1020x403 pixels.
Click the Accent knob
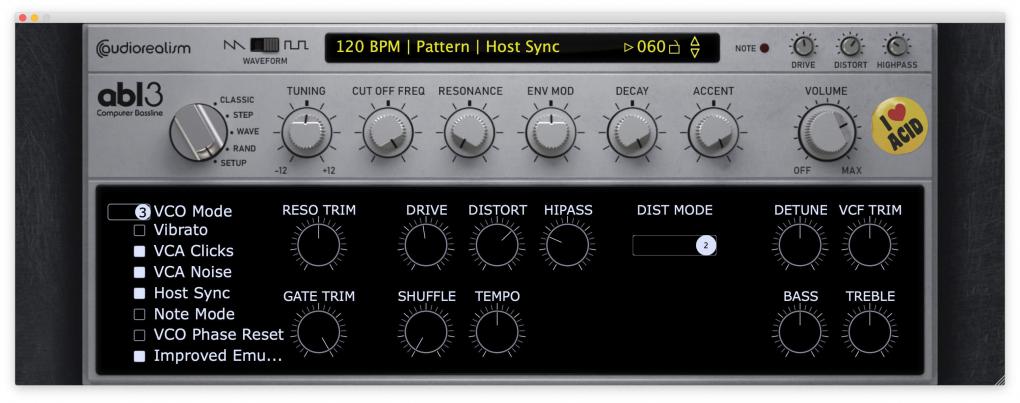[x=713, y=133]
